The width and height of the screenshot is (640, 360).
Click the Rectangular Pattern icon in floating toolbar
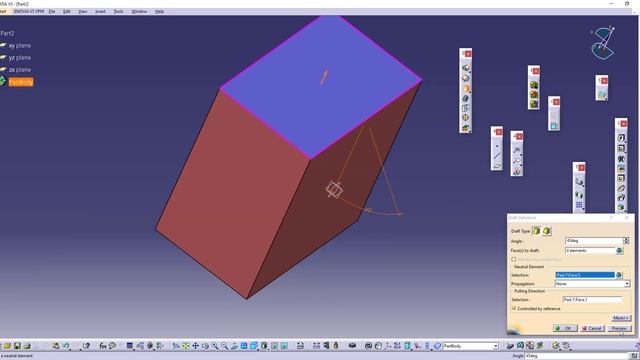[x=579, y=205]
